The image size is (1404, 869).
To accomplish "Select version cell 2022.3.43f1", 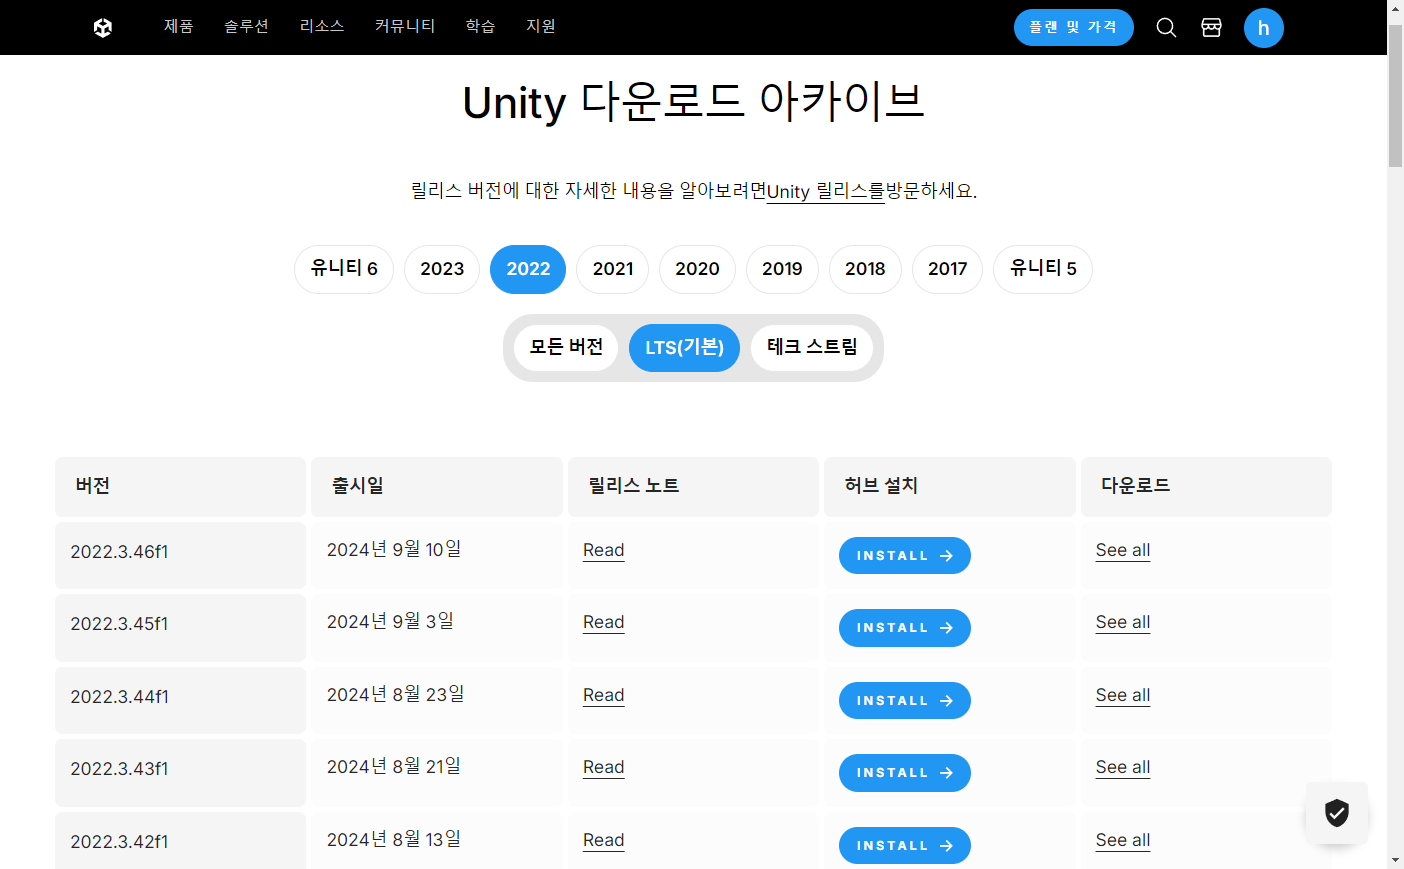I will (x=180, y=772).
